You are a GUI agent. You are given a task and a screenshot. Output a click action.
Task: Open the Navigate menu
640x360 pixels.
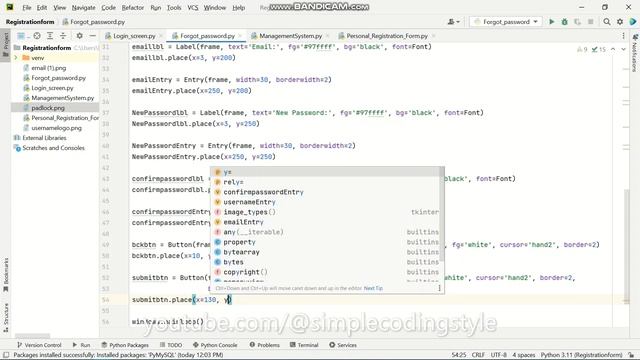83,7
